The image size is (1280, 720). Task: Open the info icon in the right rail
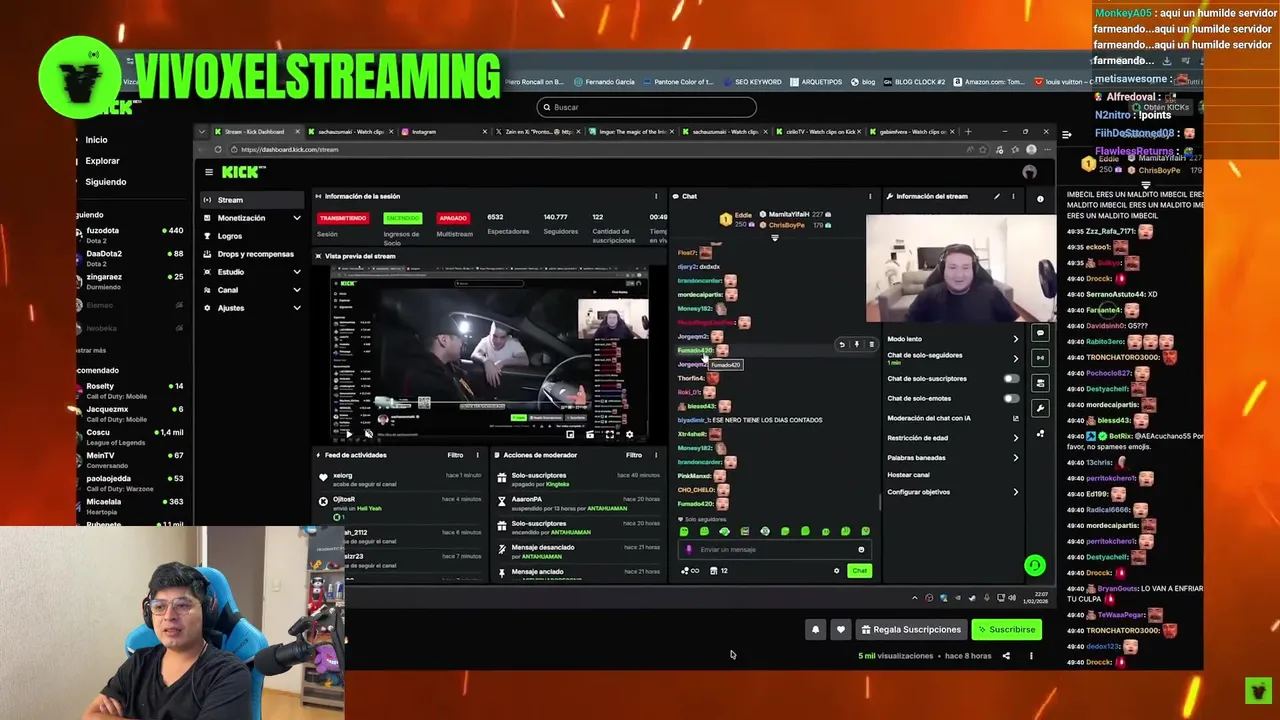pos(1040,199)
